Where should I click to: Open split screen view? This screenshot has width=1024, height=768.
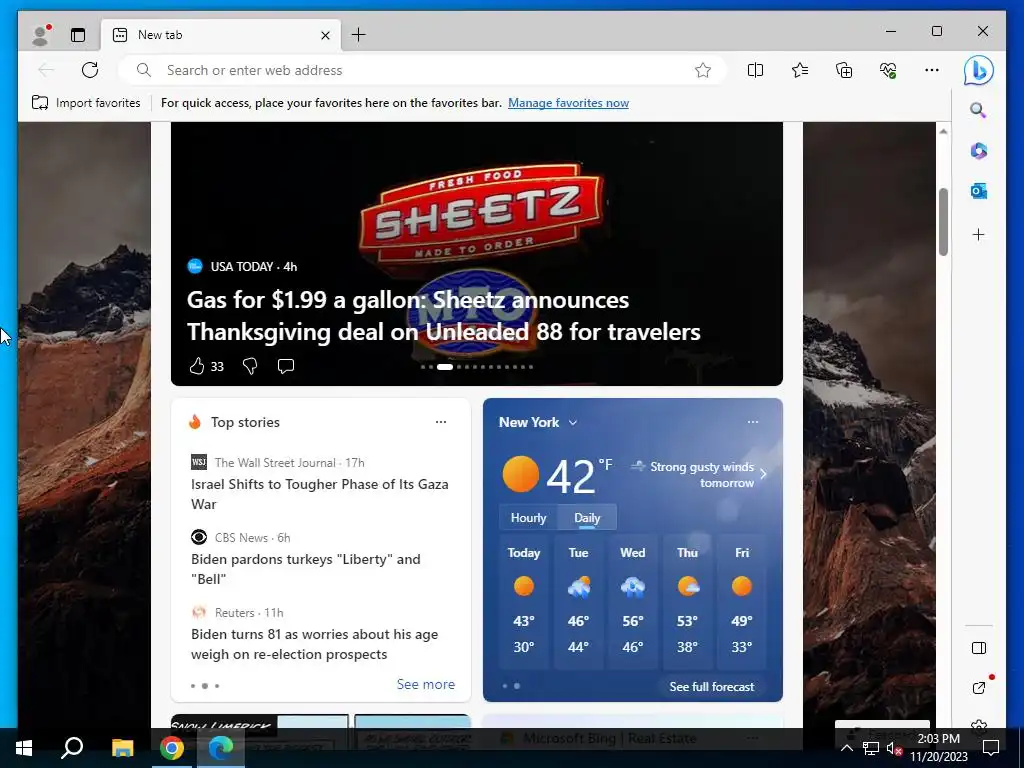tap(755, 70)
